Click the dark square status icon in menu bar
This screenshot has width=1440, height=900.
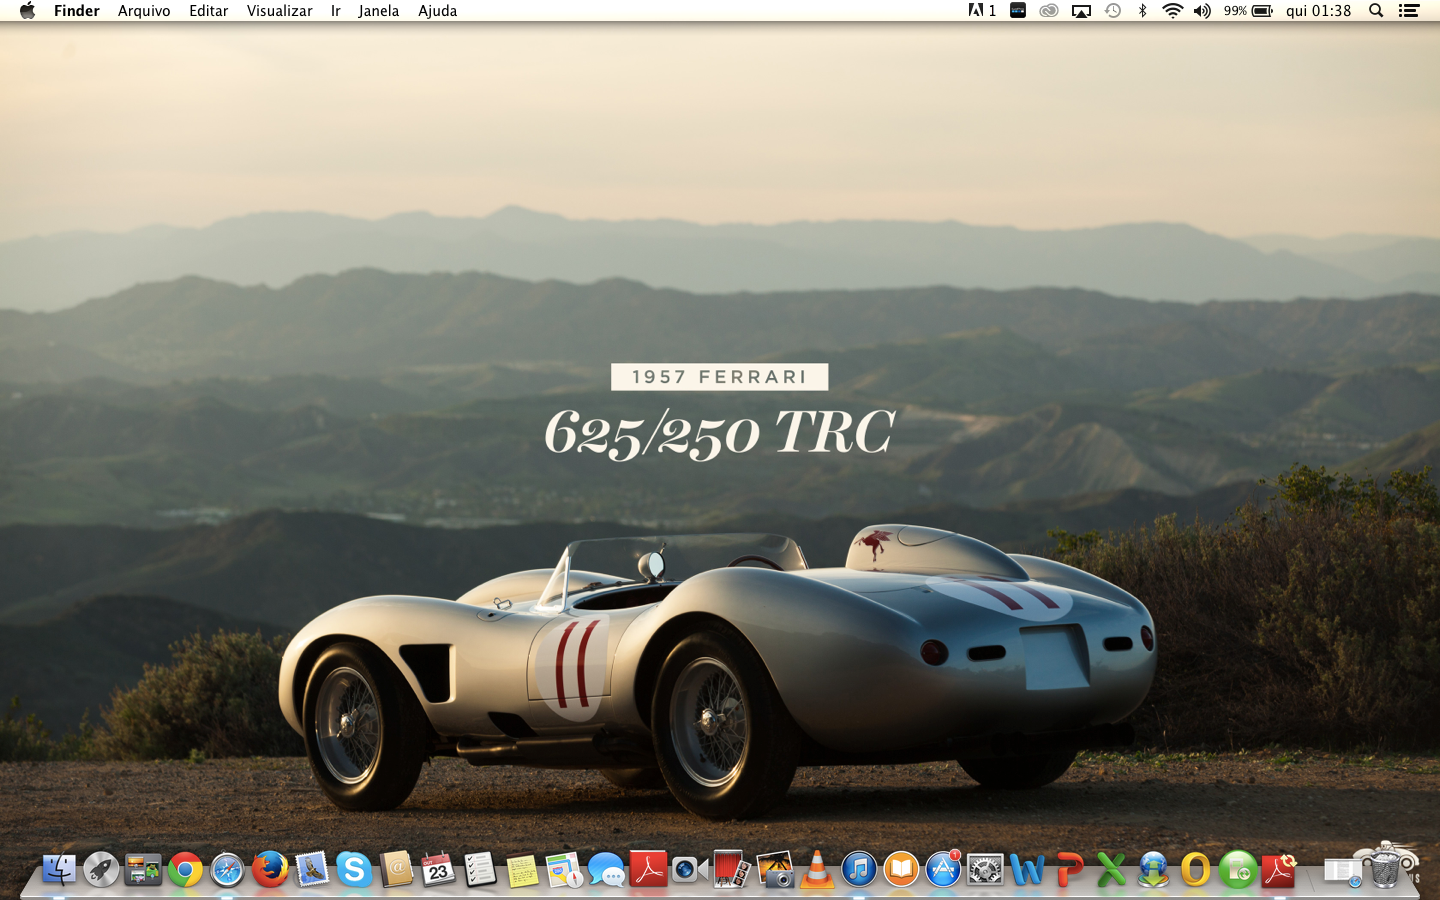pos(1018,10)
